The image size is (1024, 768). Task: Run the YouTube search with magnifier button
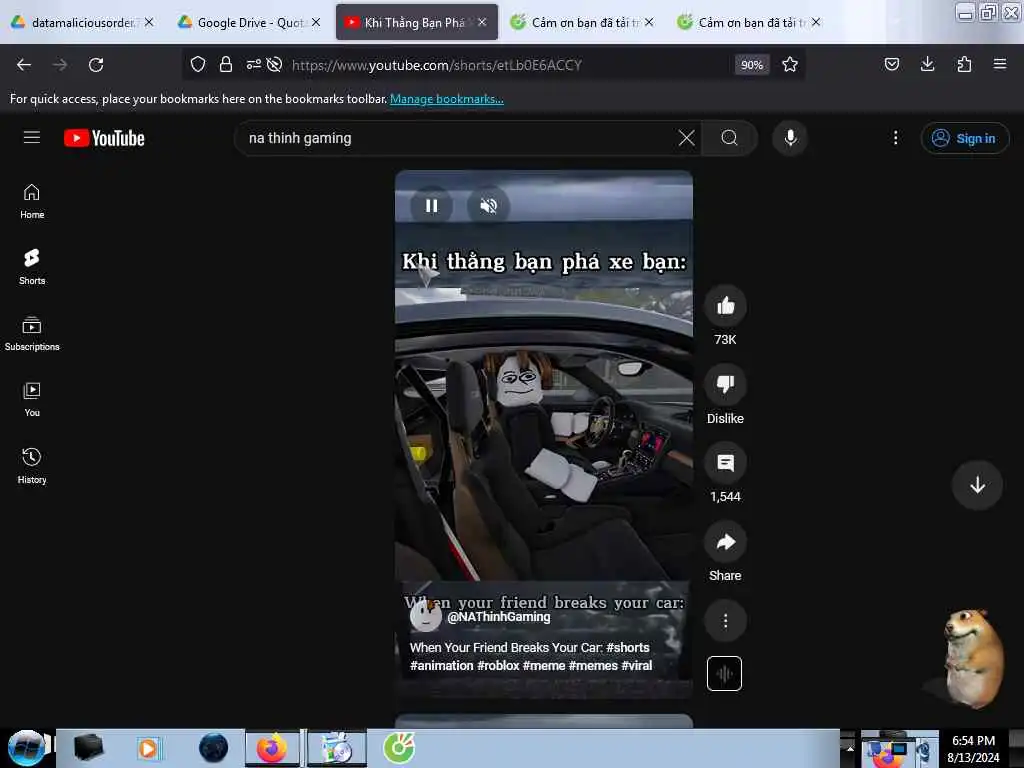click(x=729, y=138)
